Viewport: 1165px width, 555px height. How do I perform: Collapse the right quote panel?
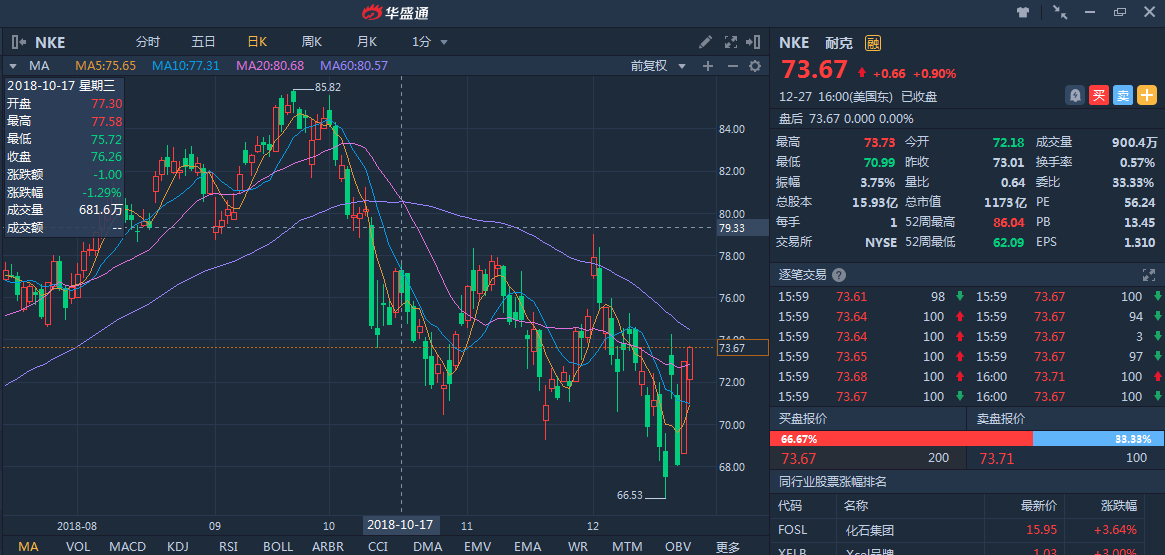click(x=754, y=42)
